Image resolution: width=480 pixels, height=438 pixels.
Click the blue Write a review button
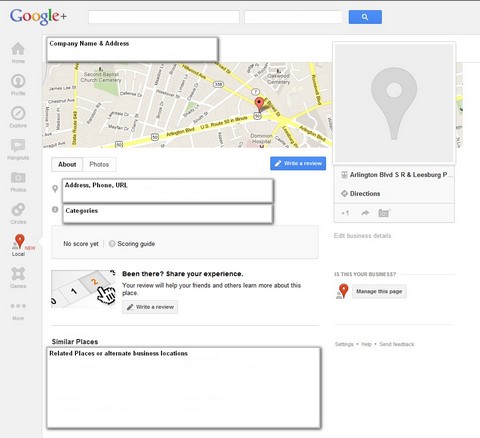tap(298, 163)
